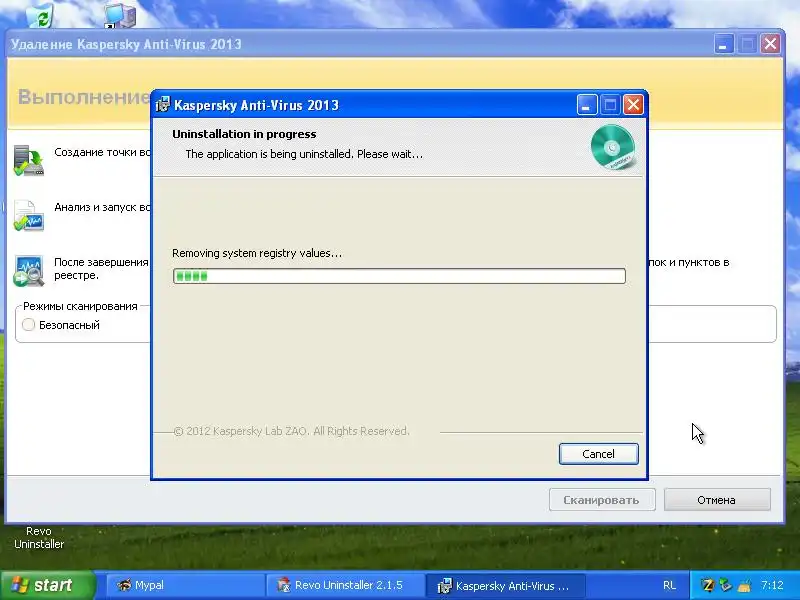The height and width of the screenshot is (600, 800).
Task: Switch to Kaspersky Anti-Virus taskbar button
Action: click(505, 585)
